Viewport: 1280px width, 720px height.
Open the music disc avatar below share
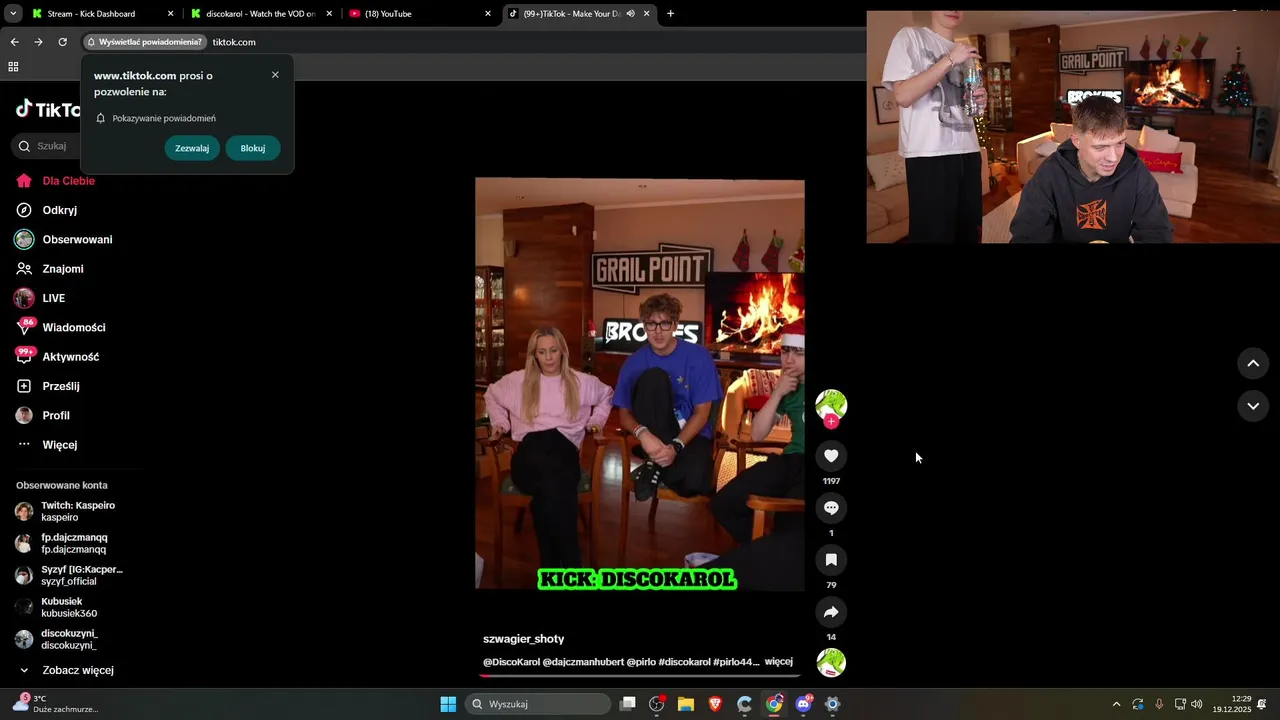pyautogui.click(x=831, y=663)
